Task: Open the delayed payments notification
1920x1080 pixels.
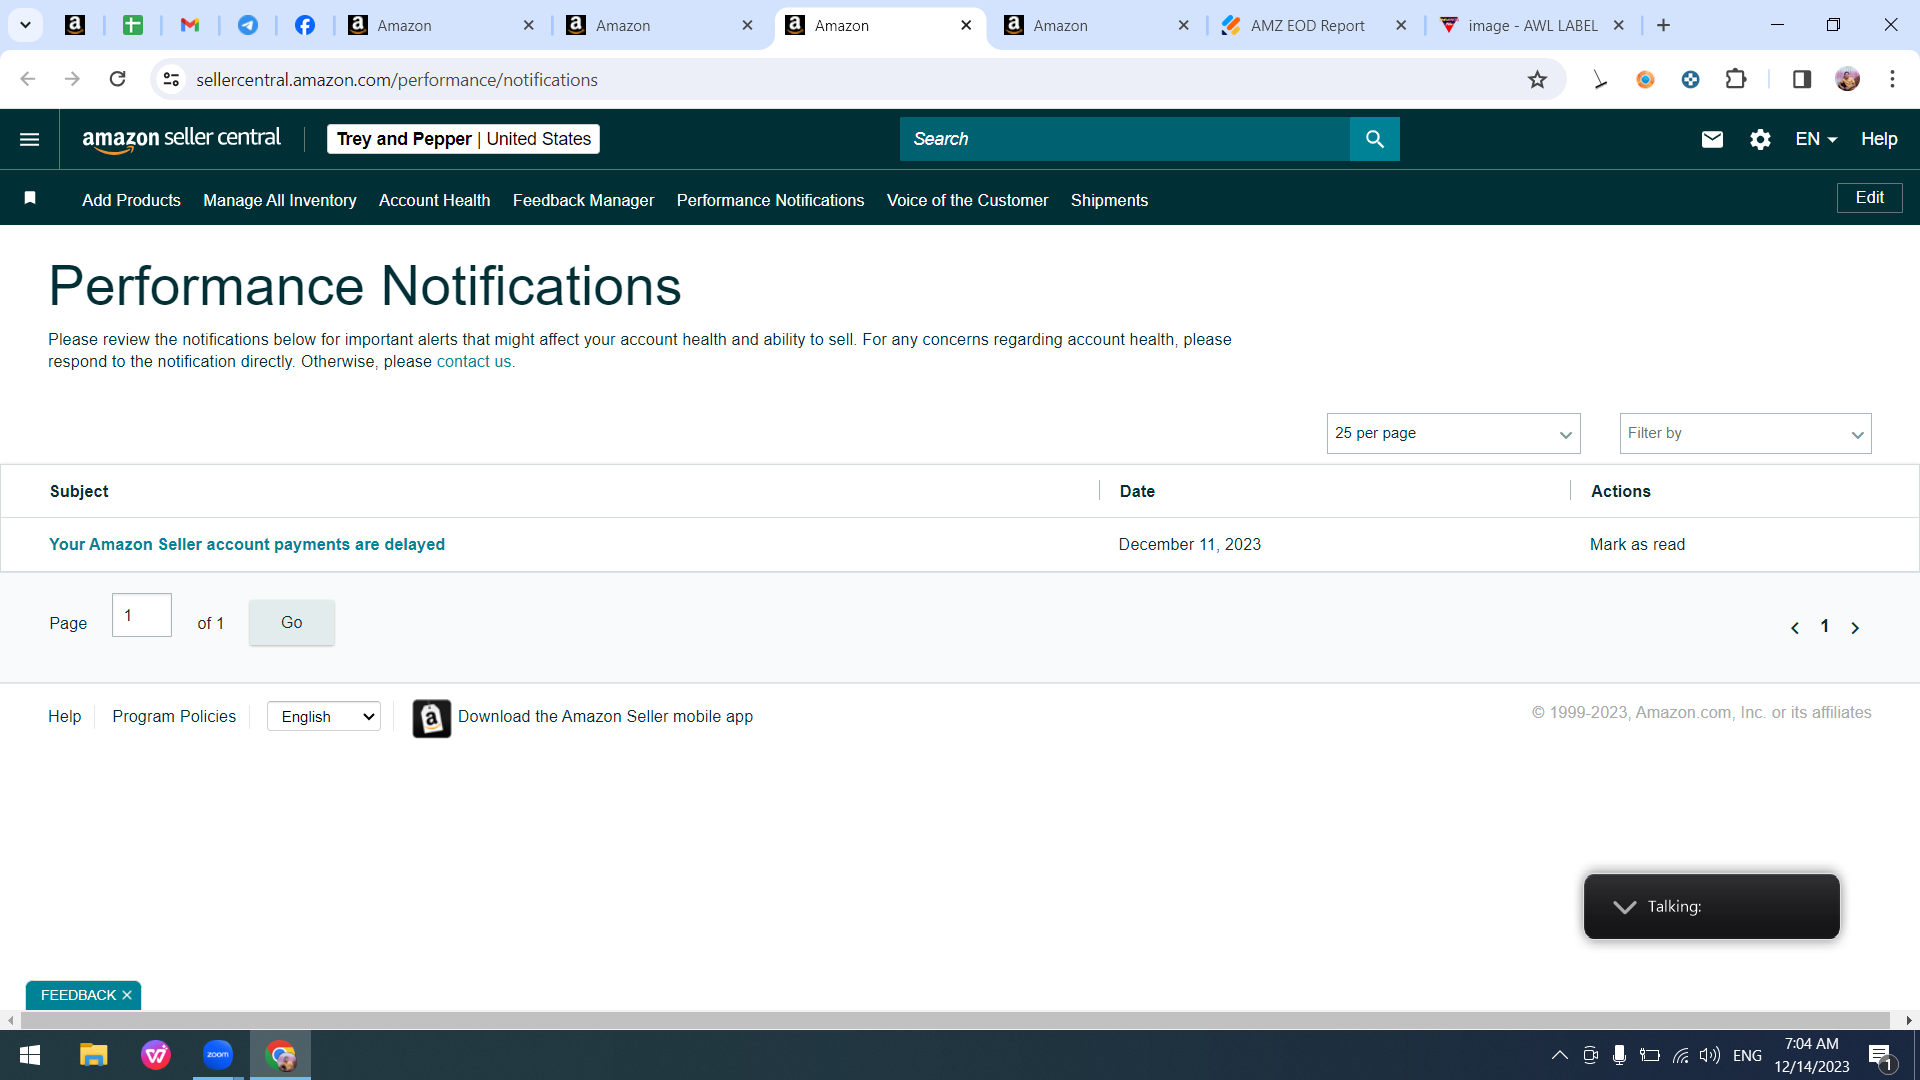Action: click(x=247, y=544)
